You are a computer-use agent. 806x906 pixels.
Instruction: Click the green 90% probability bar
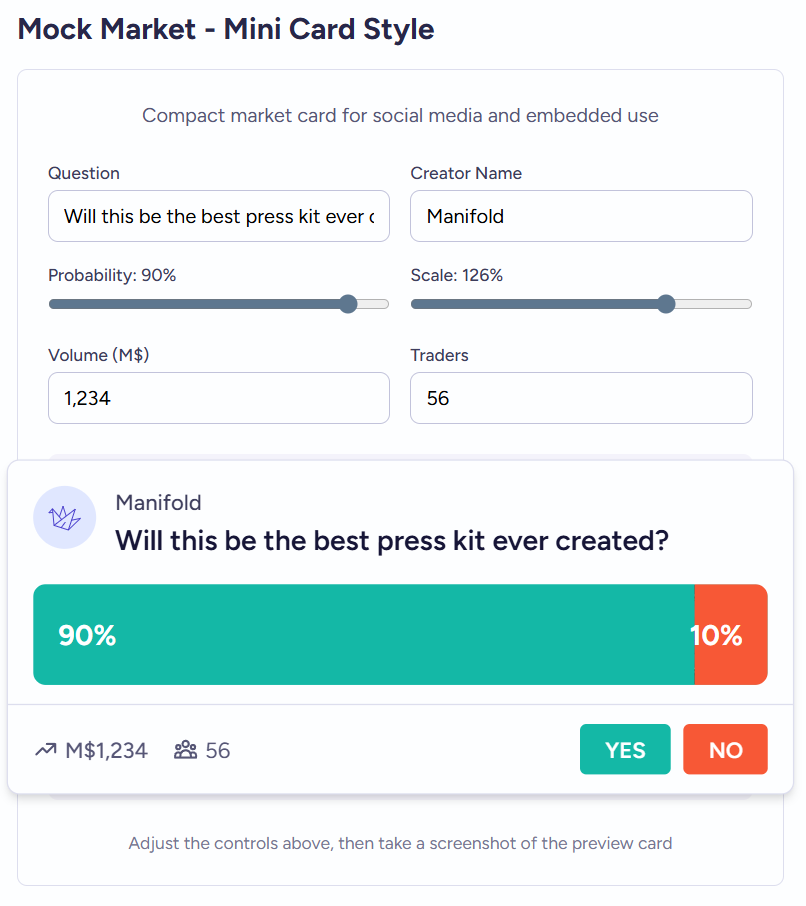point(363,635)
